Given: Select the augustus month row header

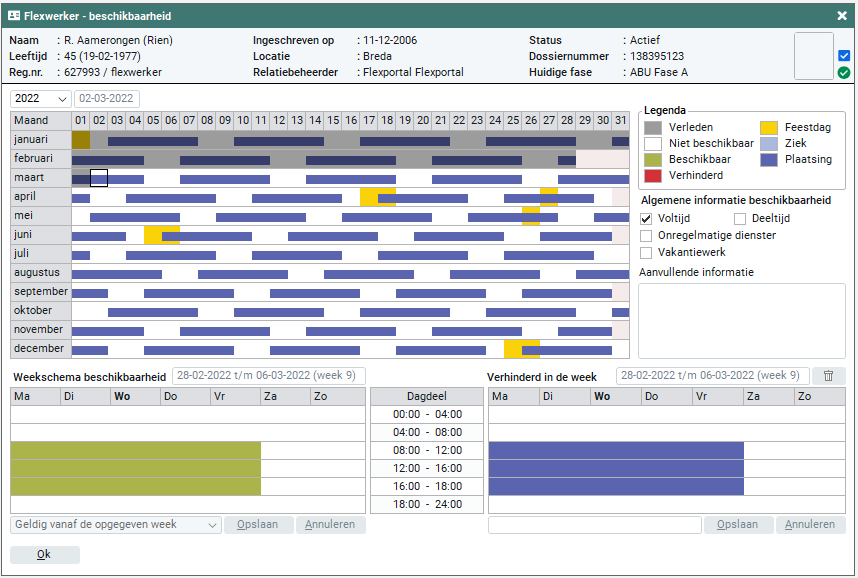Looking at the screenshot, I should 40,273.
